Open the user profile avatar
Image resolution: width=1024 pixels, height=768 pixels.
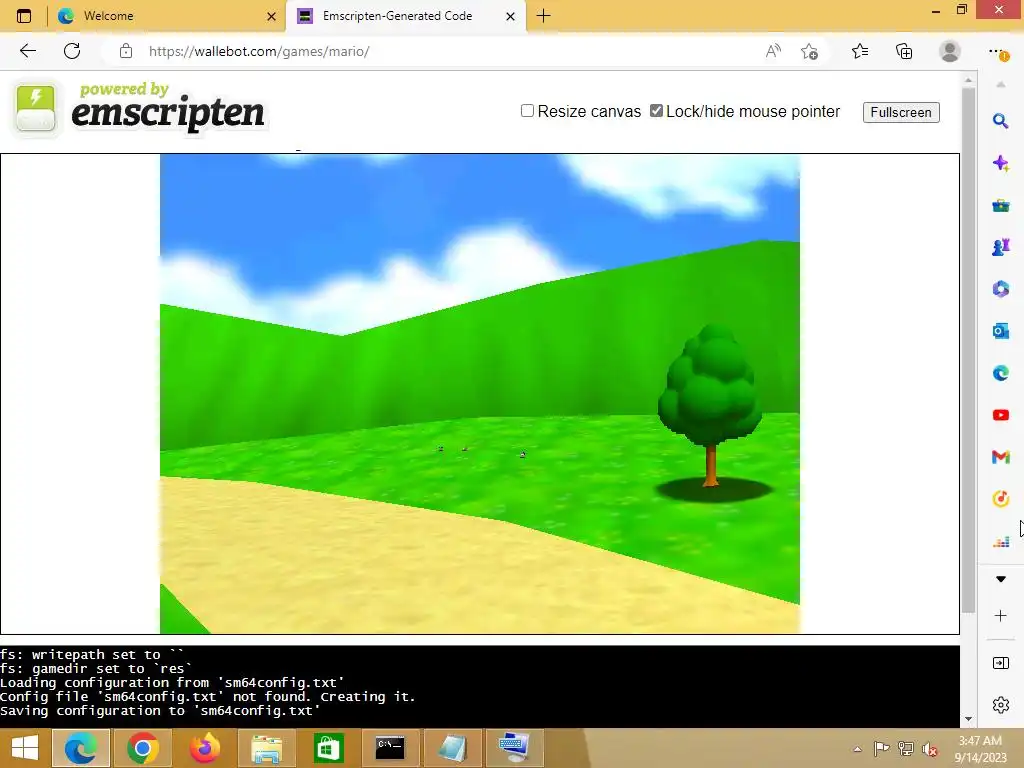click(950, 51)
